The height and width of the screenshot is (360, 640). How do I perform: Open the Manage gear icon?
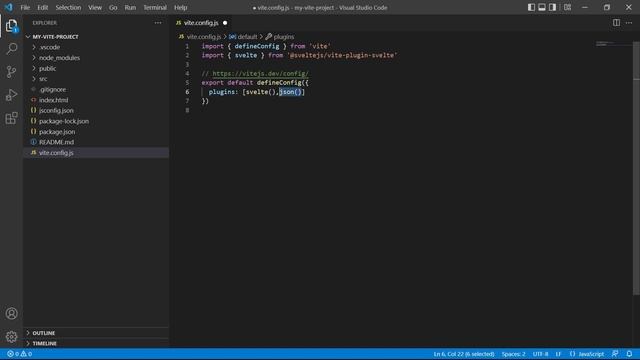pyautogui.click(x=11, y=337)
